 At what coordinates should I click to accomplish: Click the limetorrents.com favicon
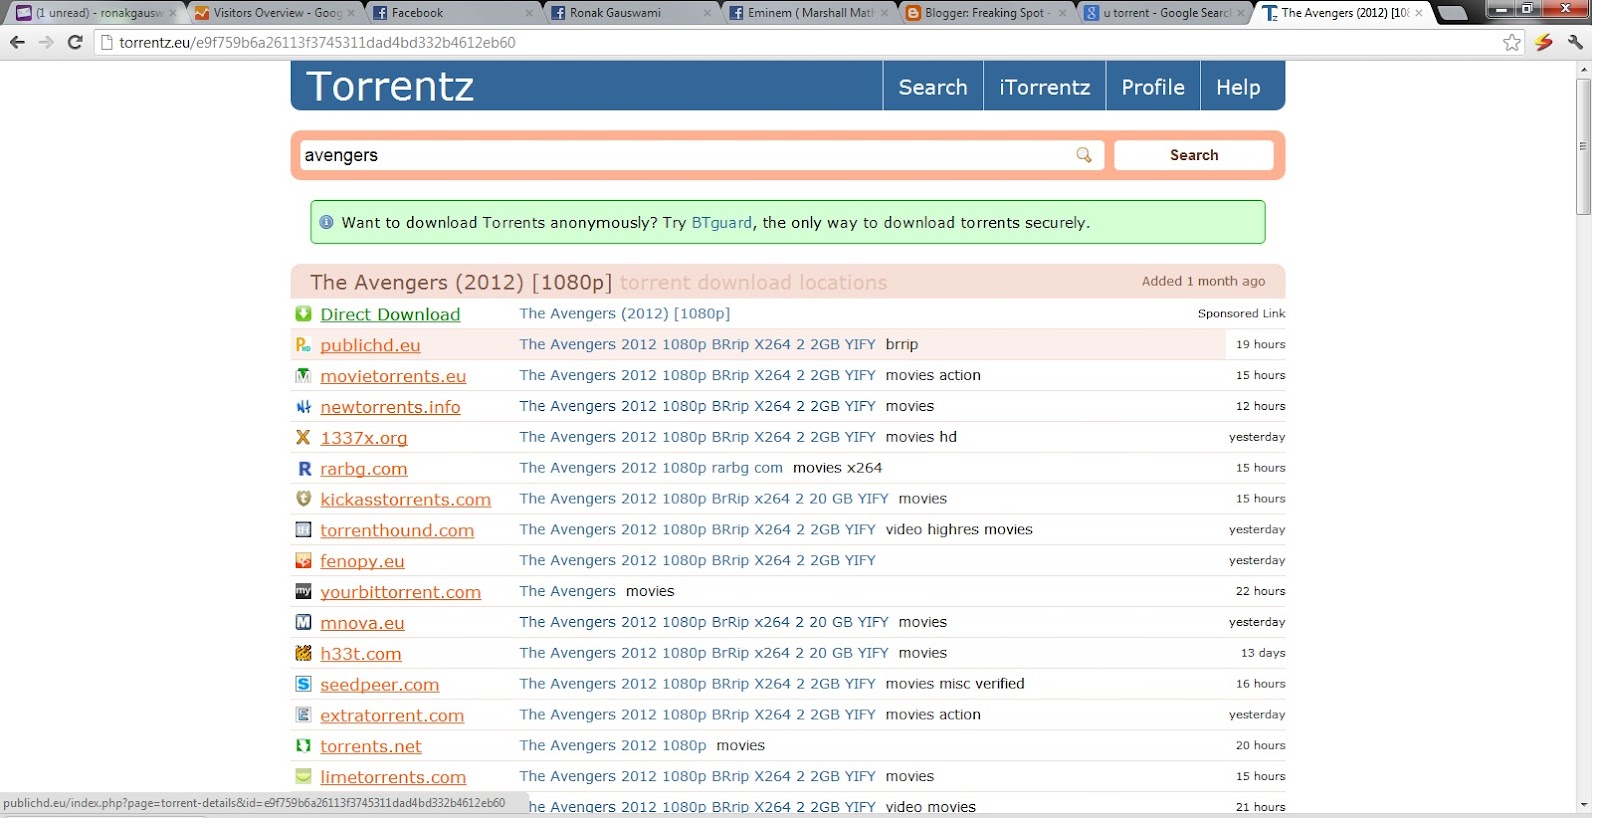click(303, 776)
